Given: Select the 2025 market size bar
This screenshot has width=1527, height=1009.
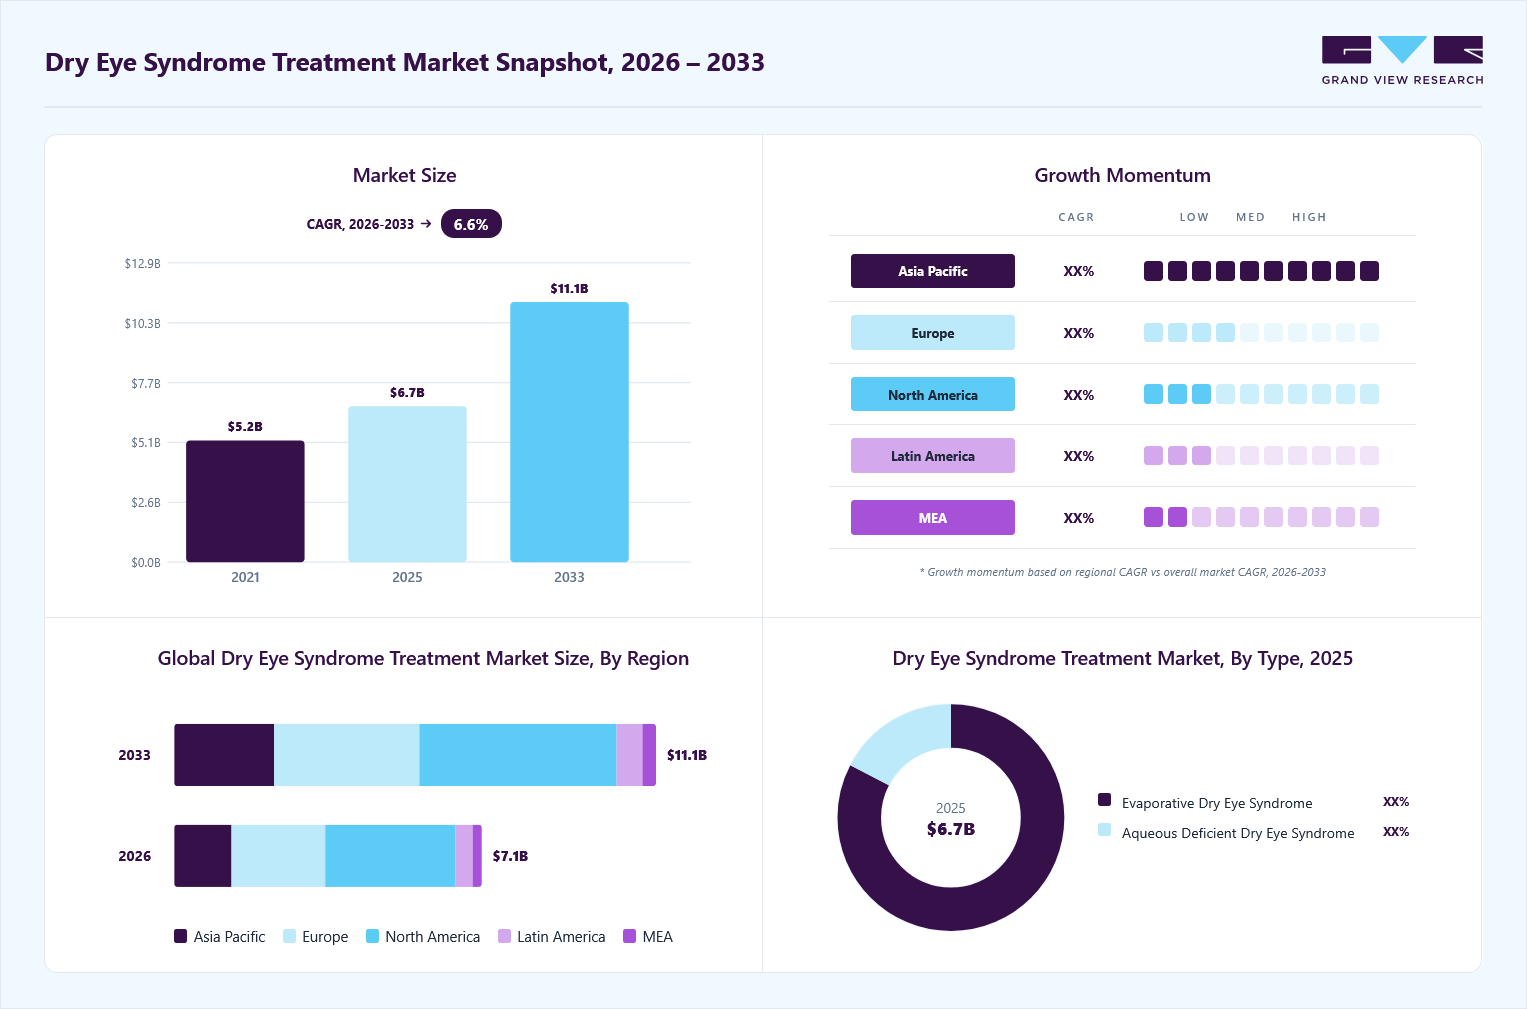Looking at the screenshot, I should coord(407,484).
